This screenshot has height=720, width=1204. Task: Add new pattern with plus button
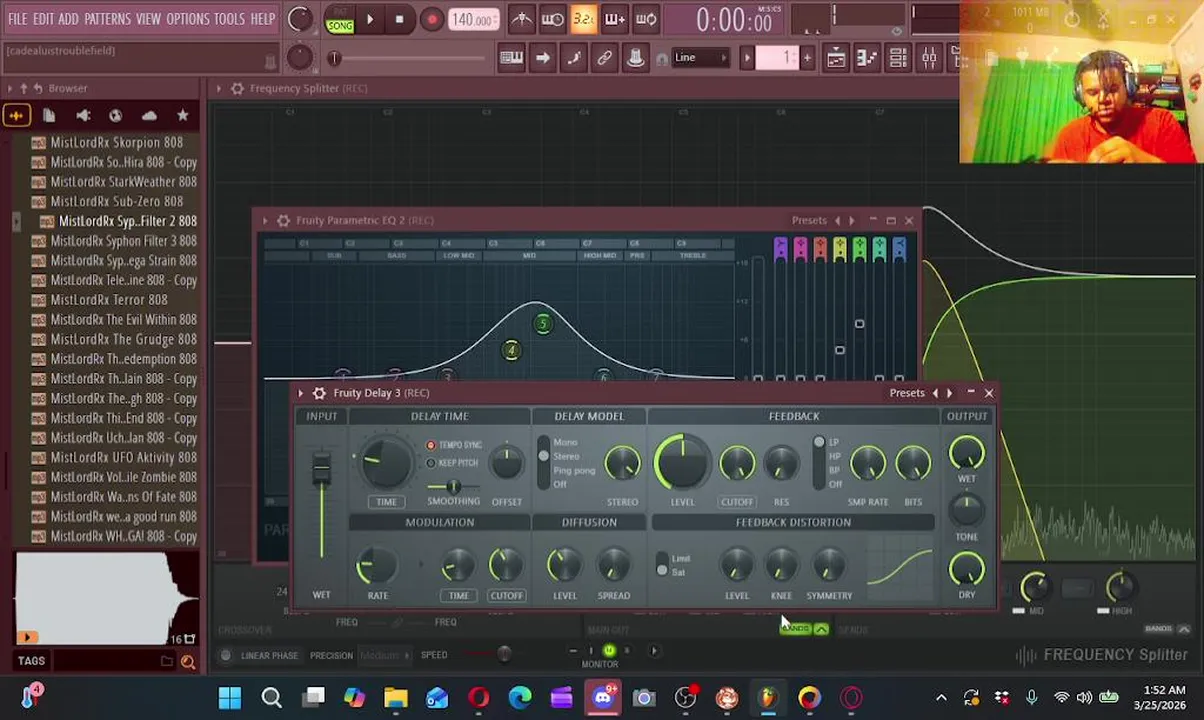pos(807,58)
